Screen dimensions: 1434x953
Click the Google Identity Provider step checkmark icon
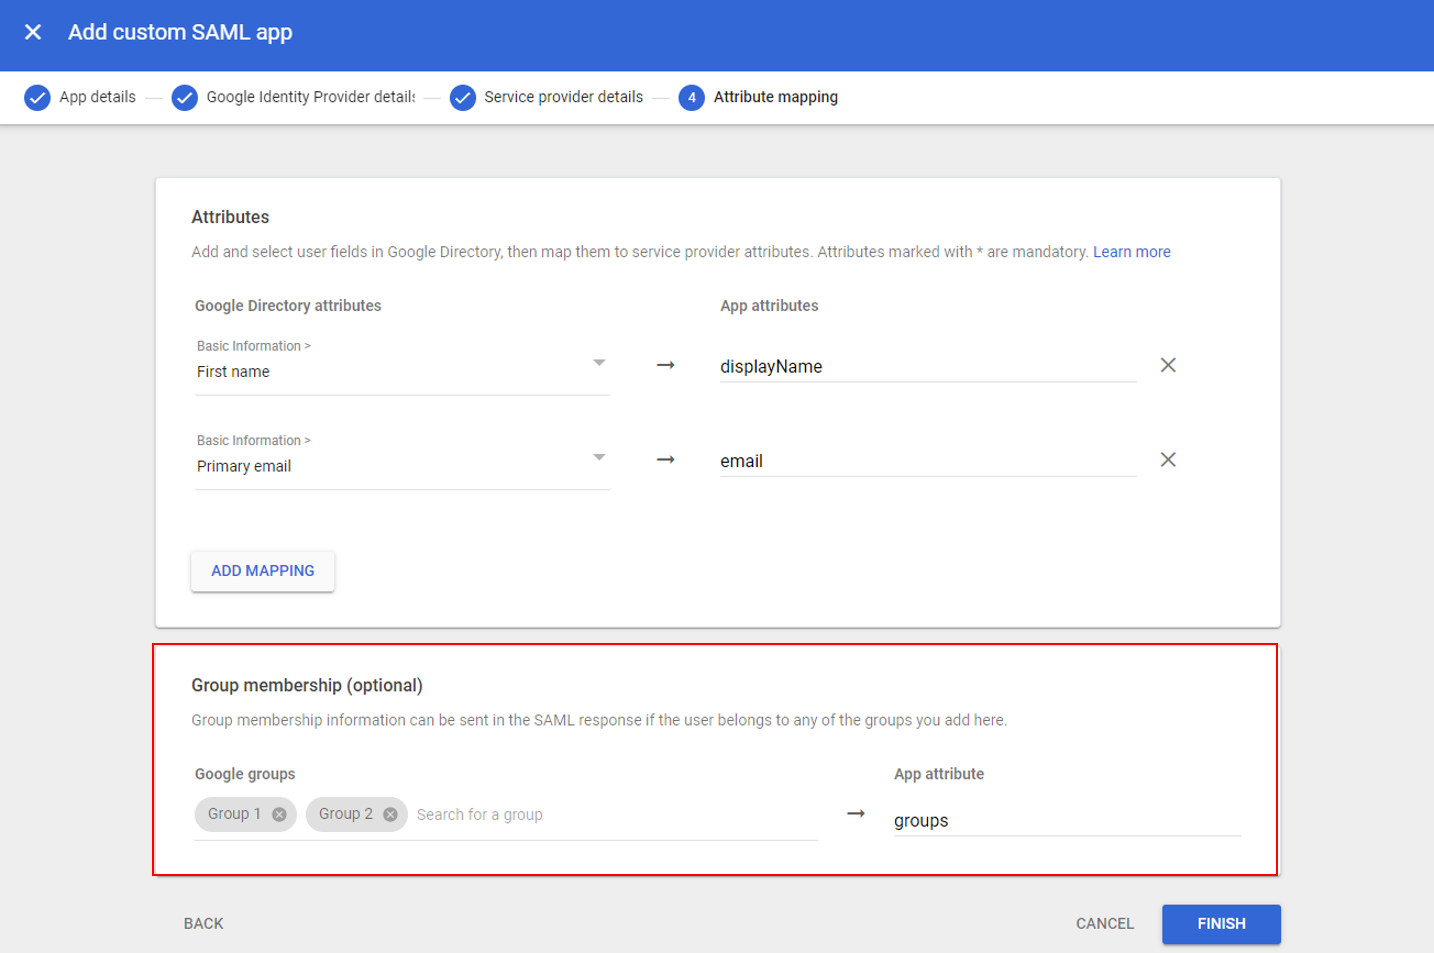coord(184,98)
